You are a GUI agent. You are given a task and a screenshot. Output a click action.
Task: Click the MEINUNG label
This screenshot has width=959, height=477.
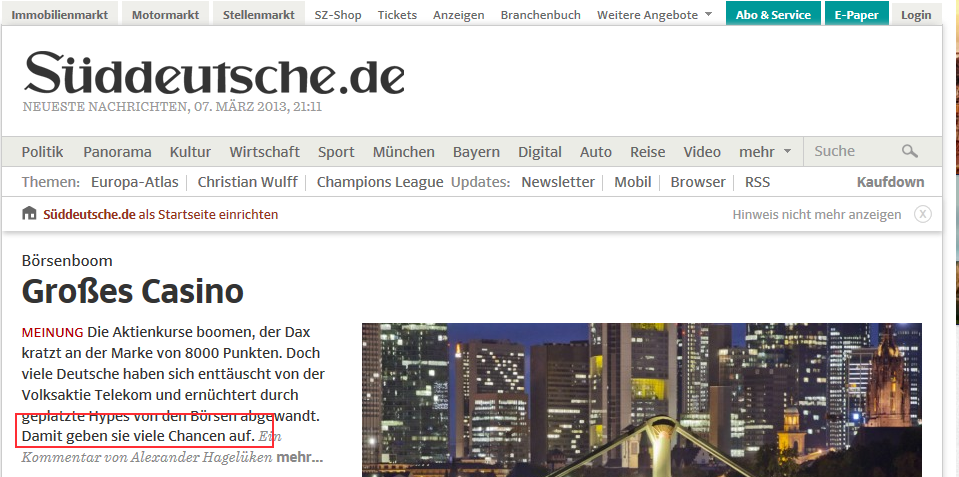pos(53,333)
